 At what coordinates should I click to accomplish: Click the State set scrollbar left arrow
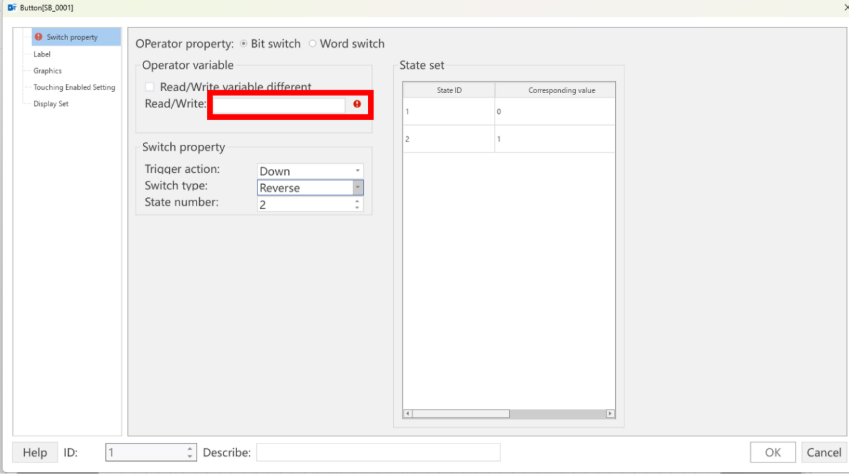point(408,413)
